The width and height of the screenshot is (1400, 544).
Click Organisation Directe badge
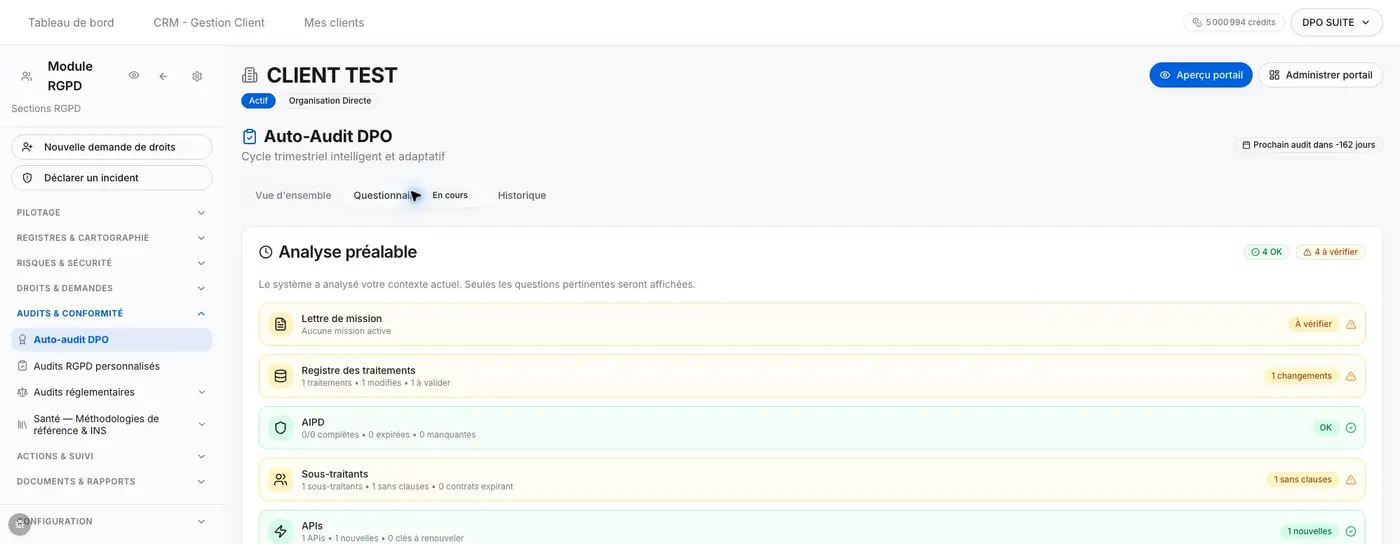pyautogui.click(x=330, y=101)
